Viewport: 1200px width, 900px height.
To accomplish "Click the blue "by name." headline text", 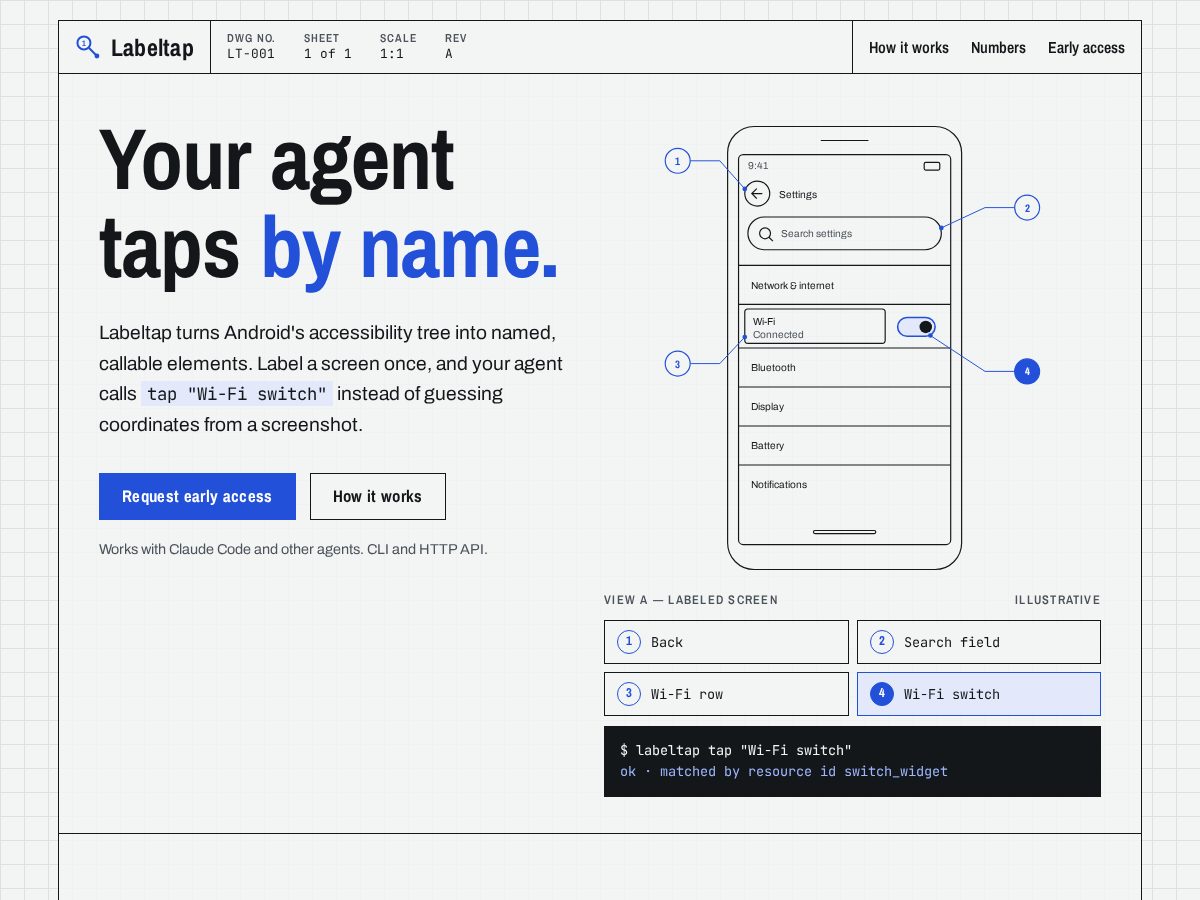I will click(x=409, y=250).
